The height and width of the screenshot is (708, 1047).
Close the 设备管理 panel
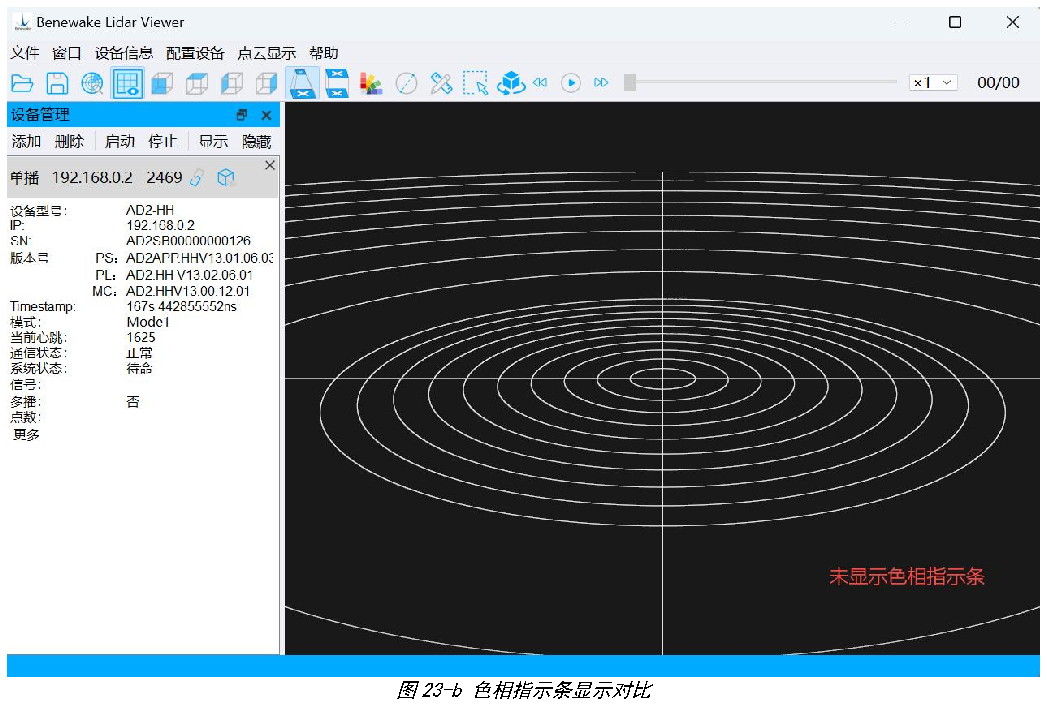point(266,115)
